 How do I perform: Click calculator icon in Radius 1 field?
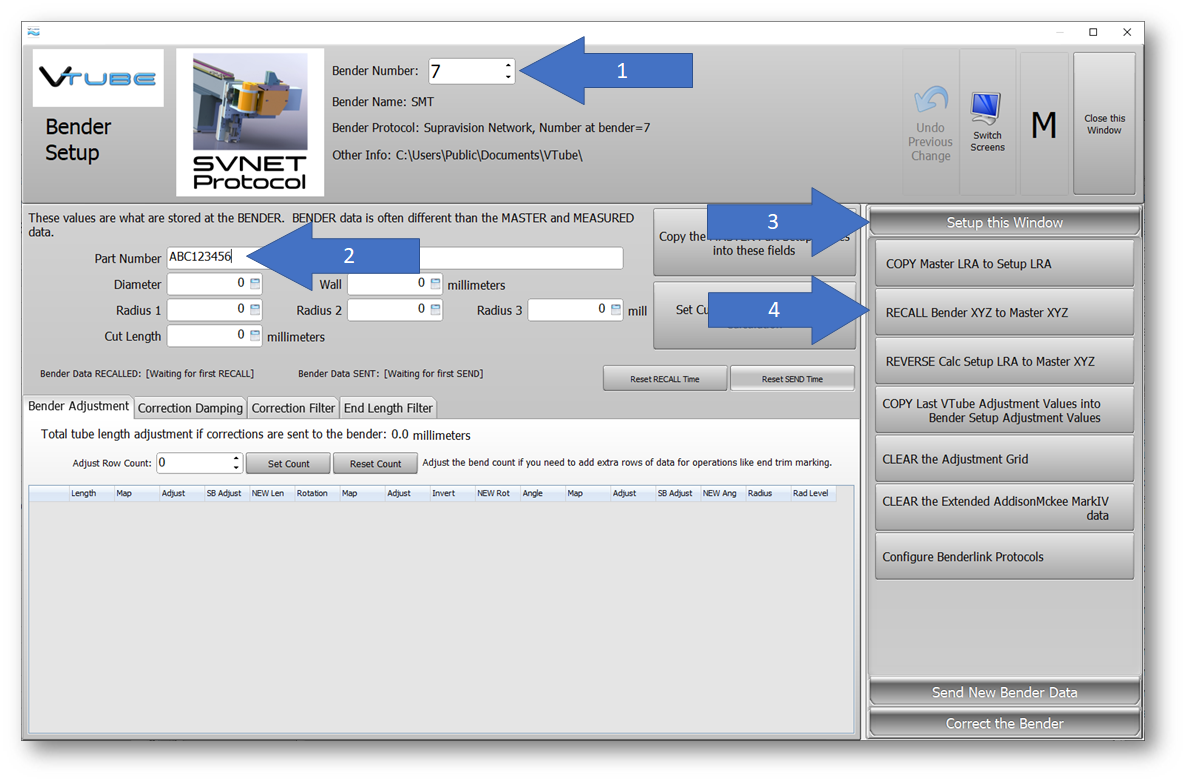[255, 310]
